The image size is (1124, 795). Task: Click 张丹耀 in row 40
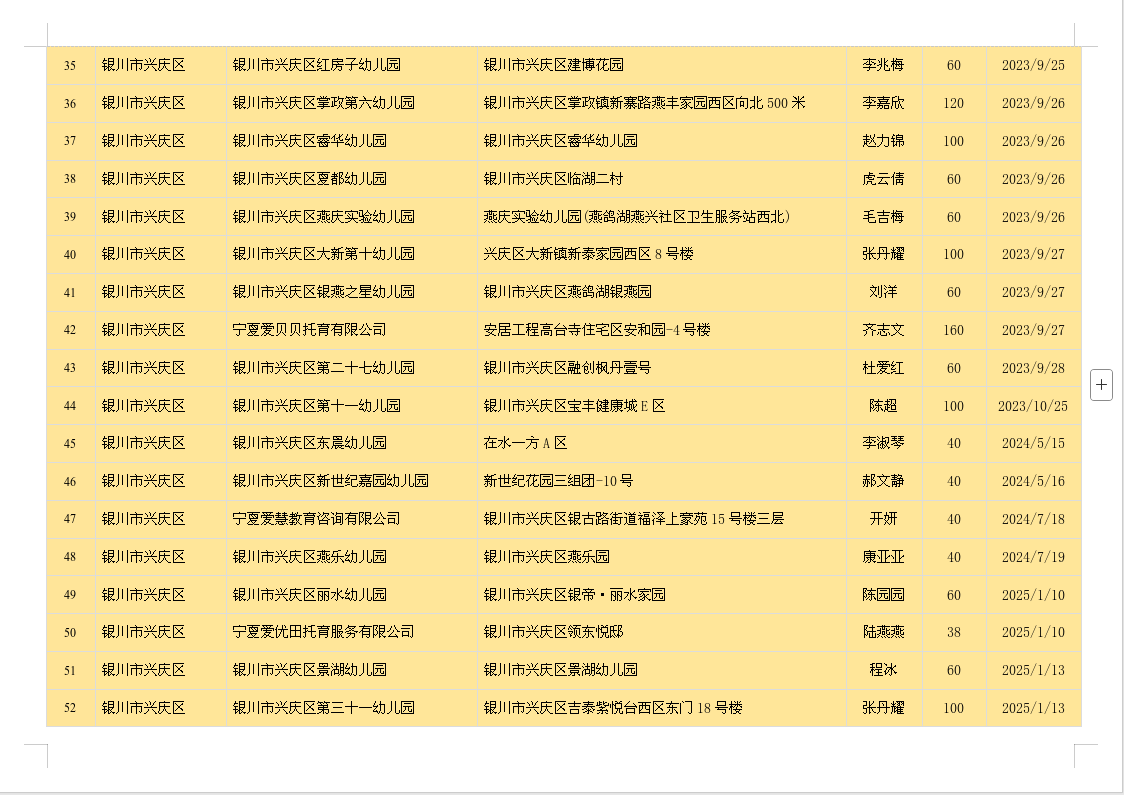[x=883, y=254]
